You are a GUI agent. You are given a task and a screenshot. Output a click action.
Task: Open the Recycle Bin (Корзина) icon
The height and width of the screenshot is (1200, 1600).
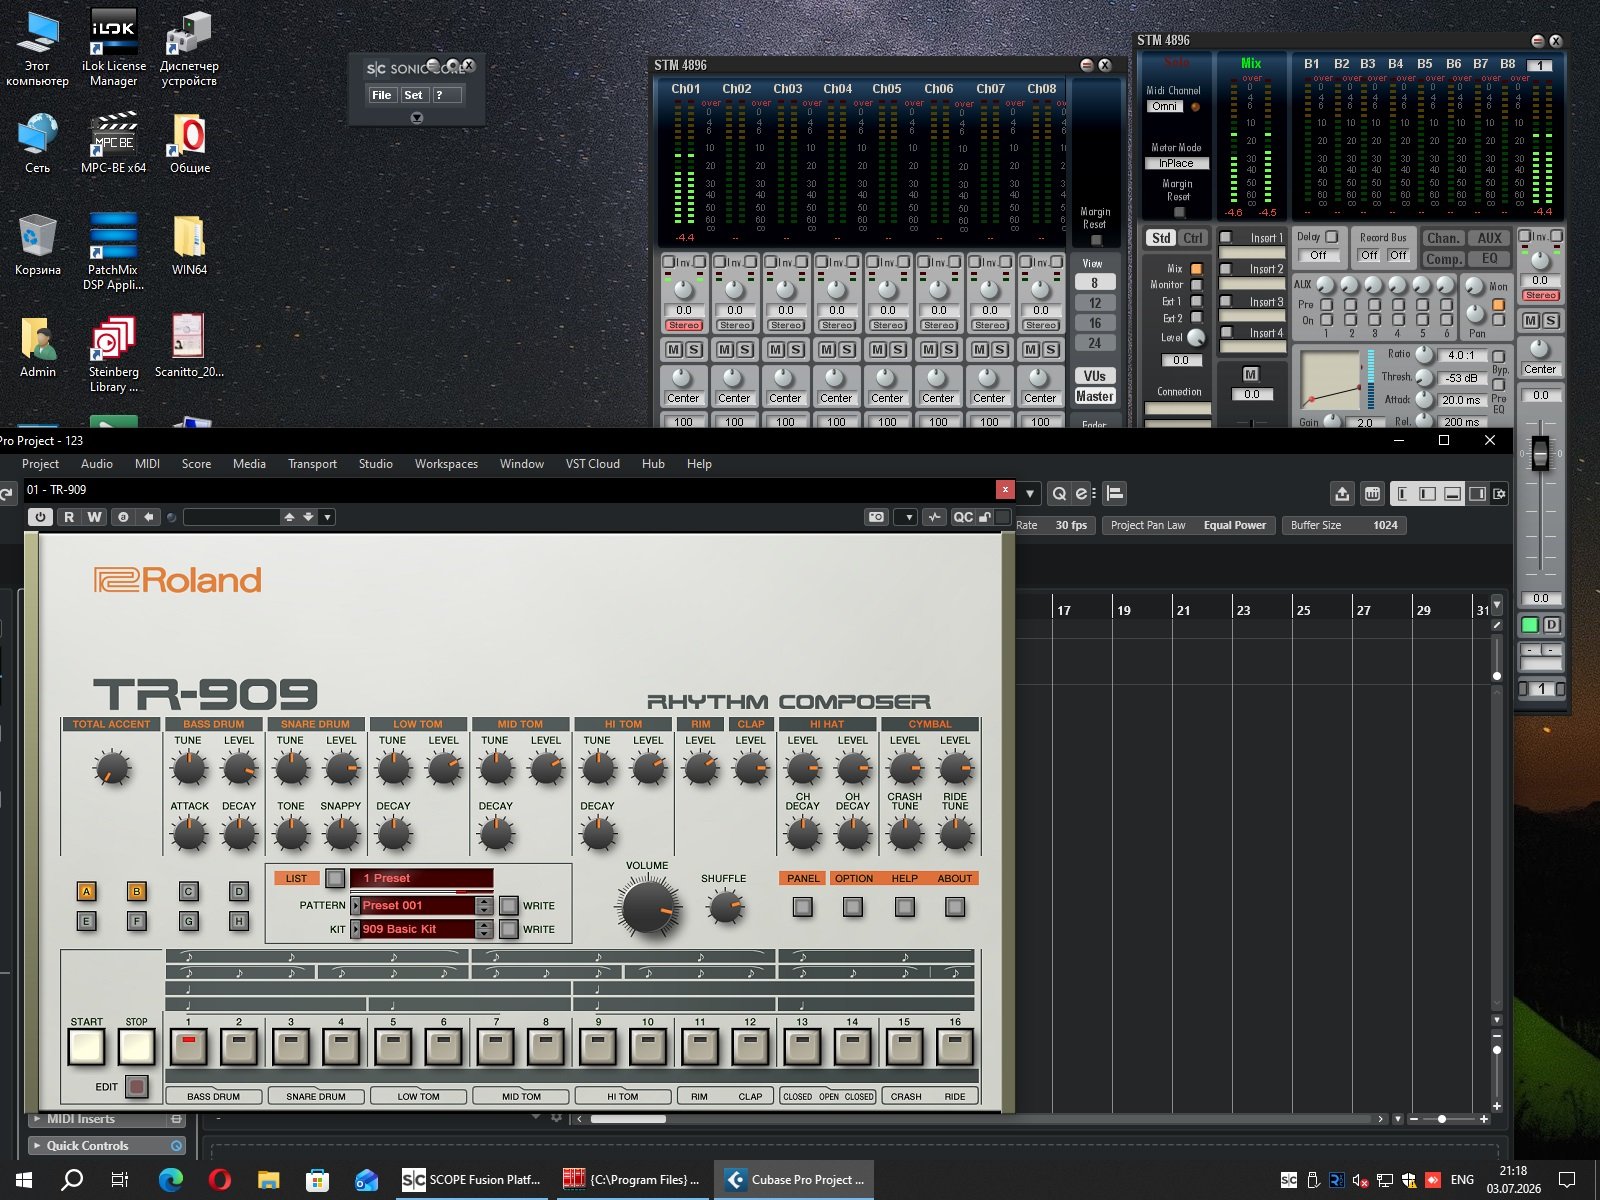(x=37, y=245)
